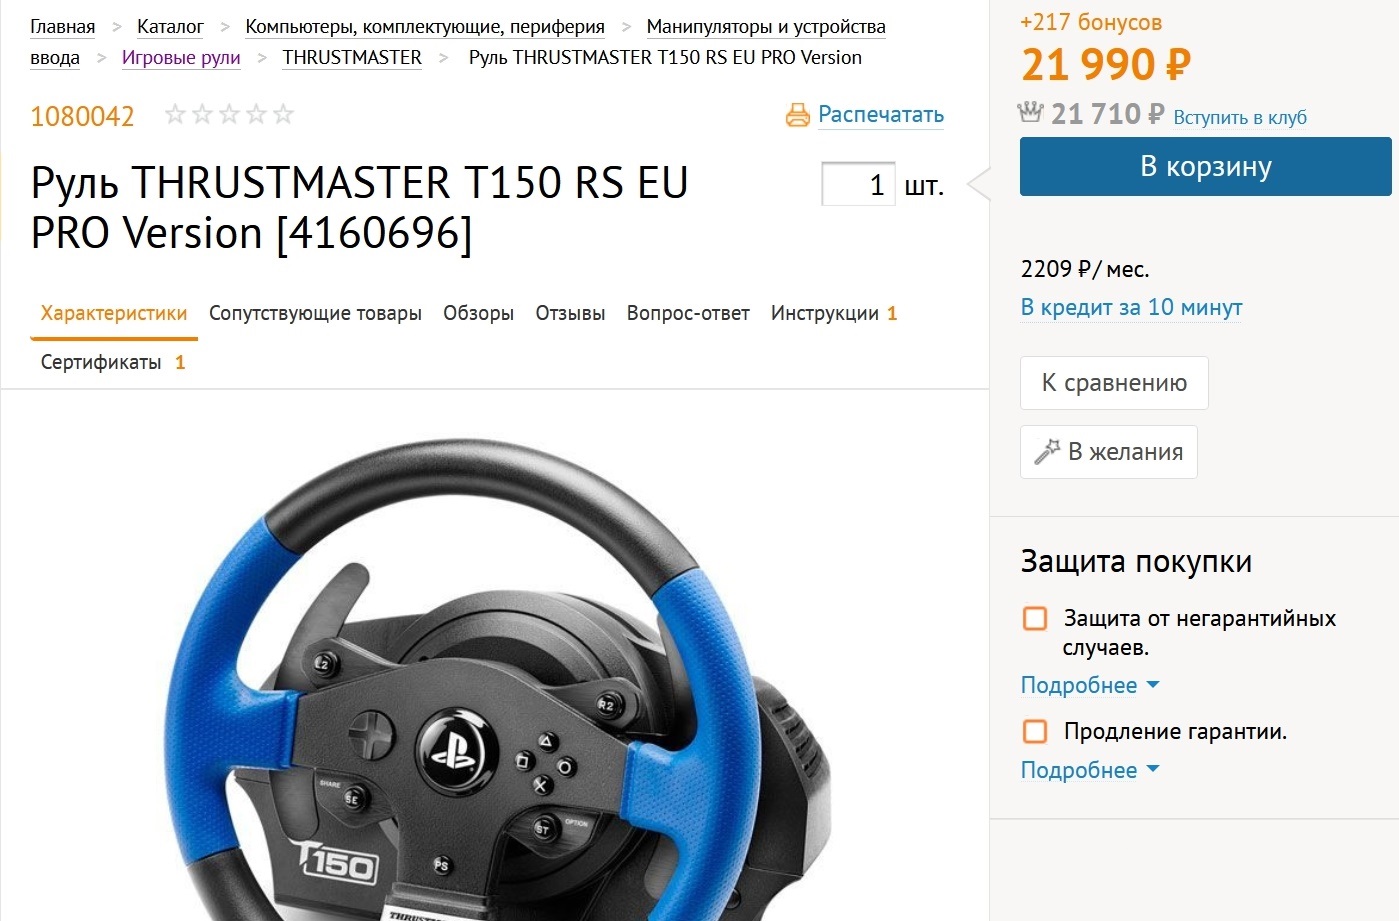This screenshot has height=921, width=1399.
Task: Open the Сертификаты tab
Action: click(x=113, y=362)
